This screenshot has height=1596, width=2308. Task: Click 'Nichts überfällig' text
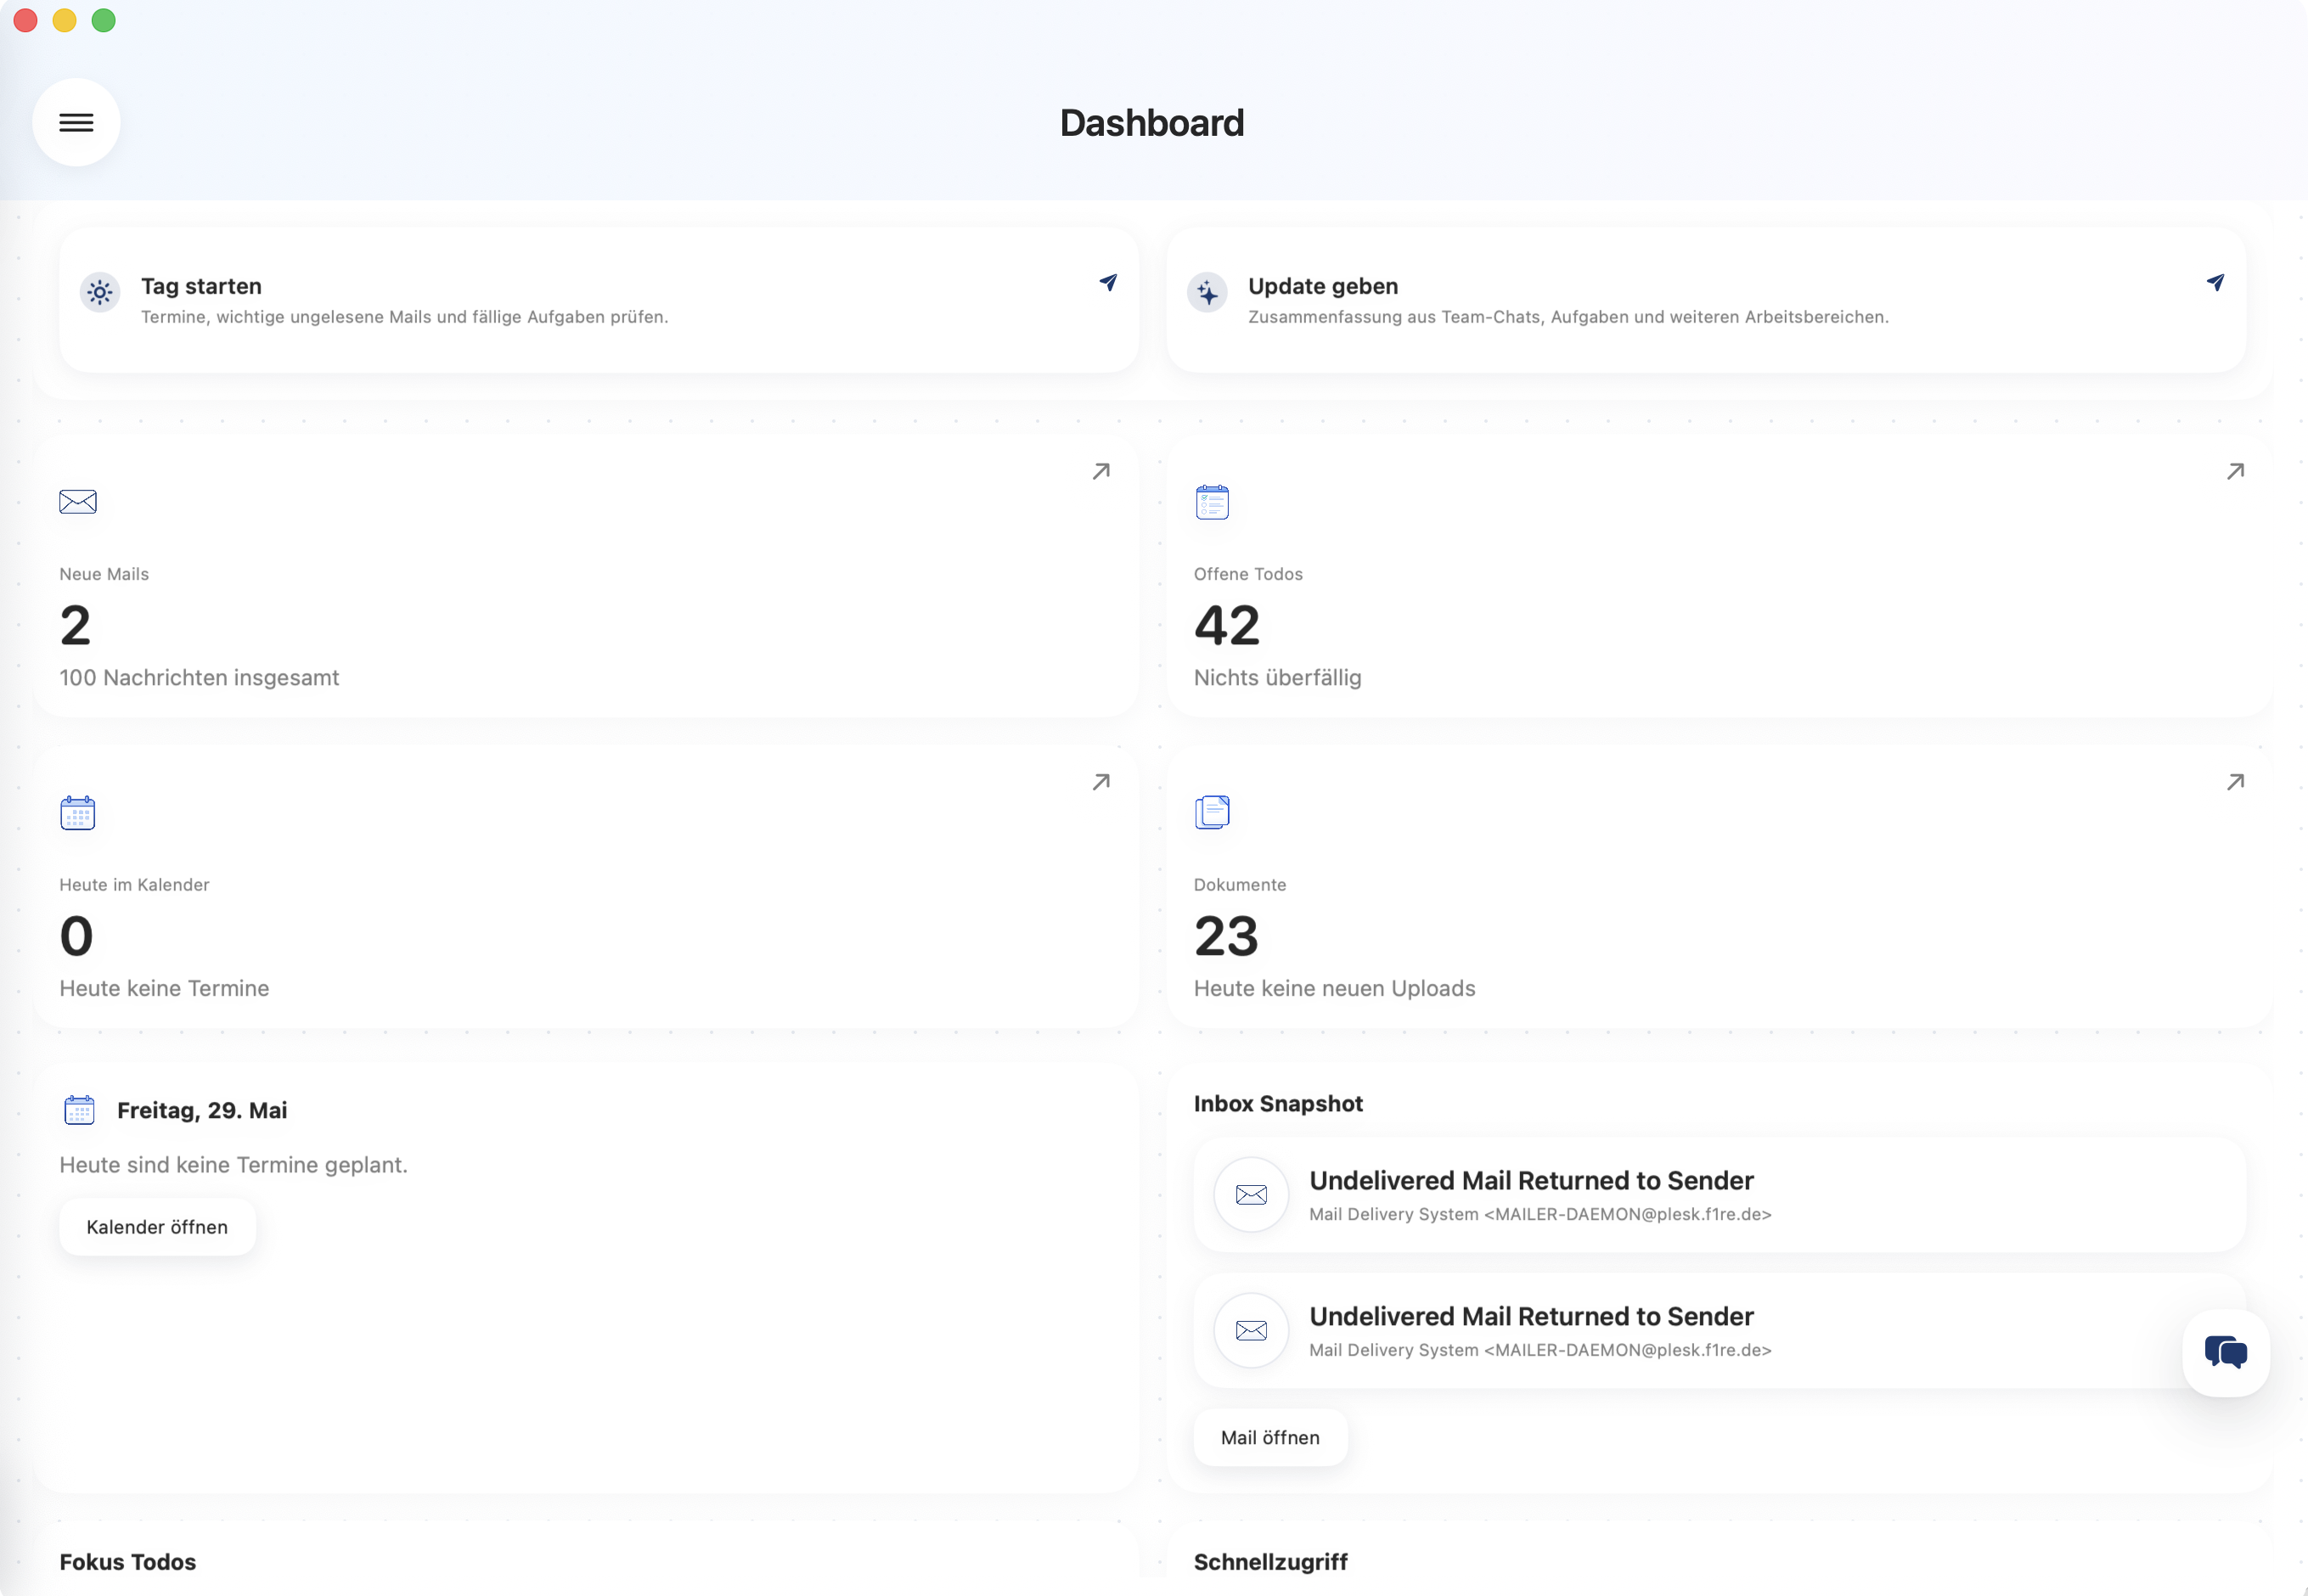tap(1277, 678)
